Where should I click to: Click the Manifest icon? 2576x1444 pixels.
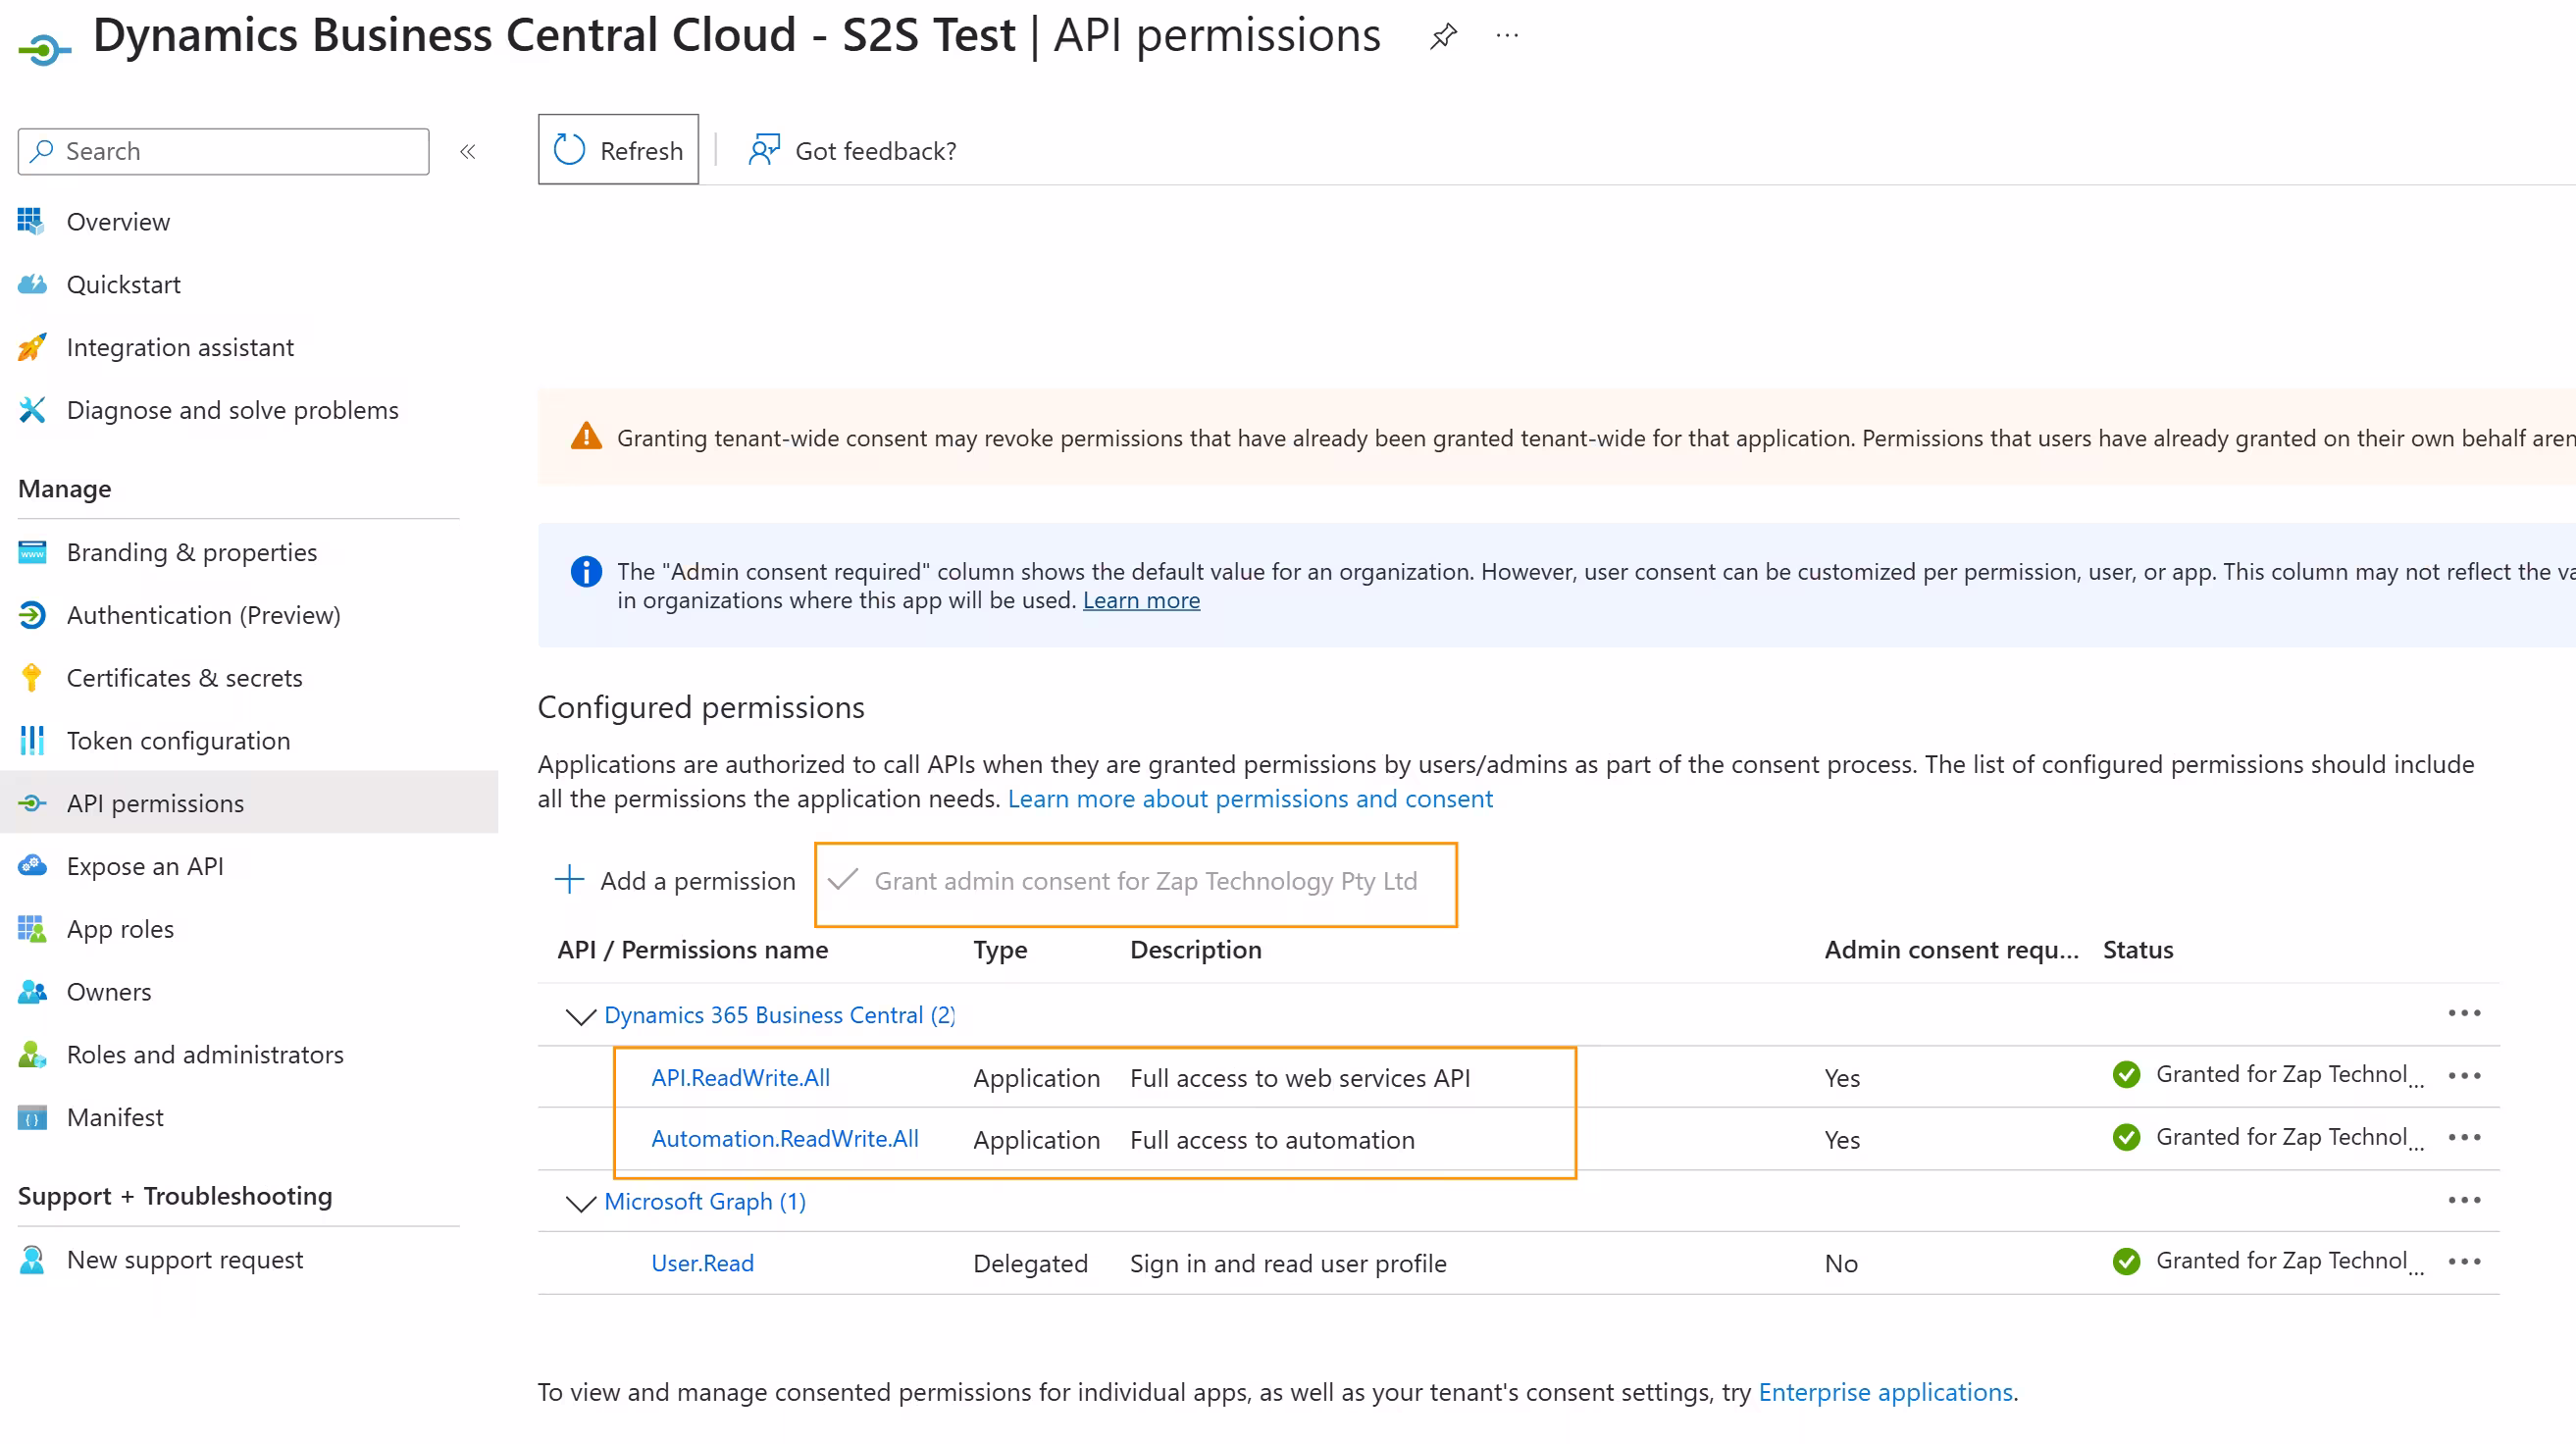point(32,1118)
